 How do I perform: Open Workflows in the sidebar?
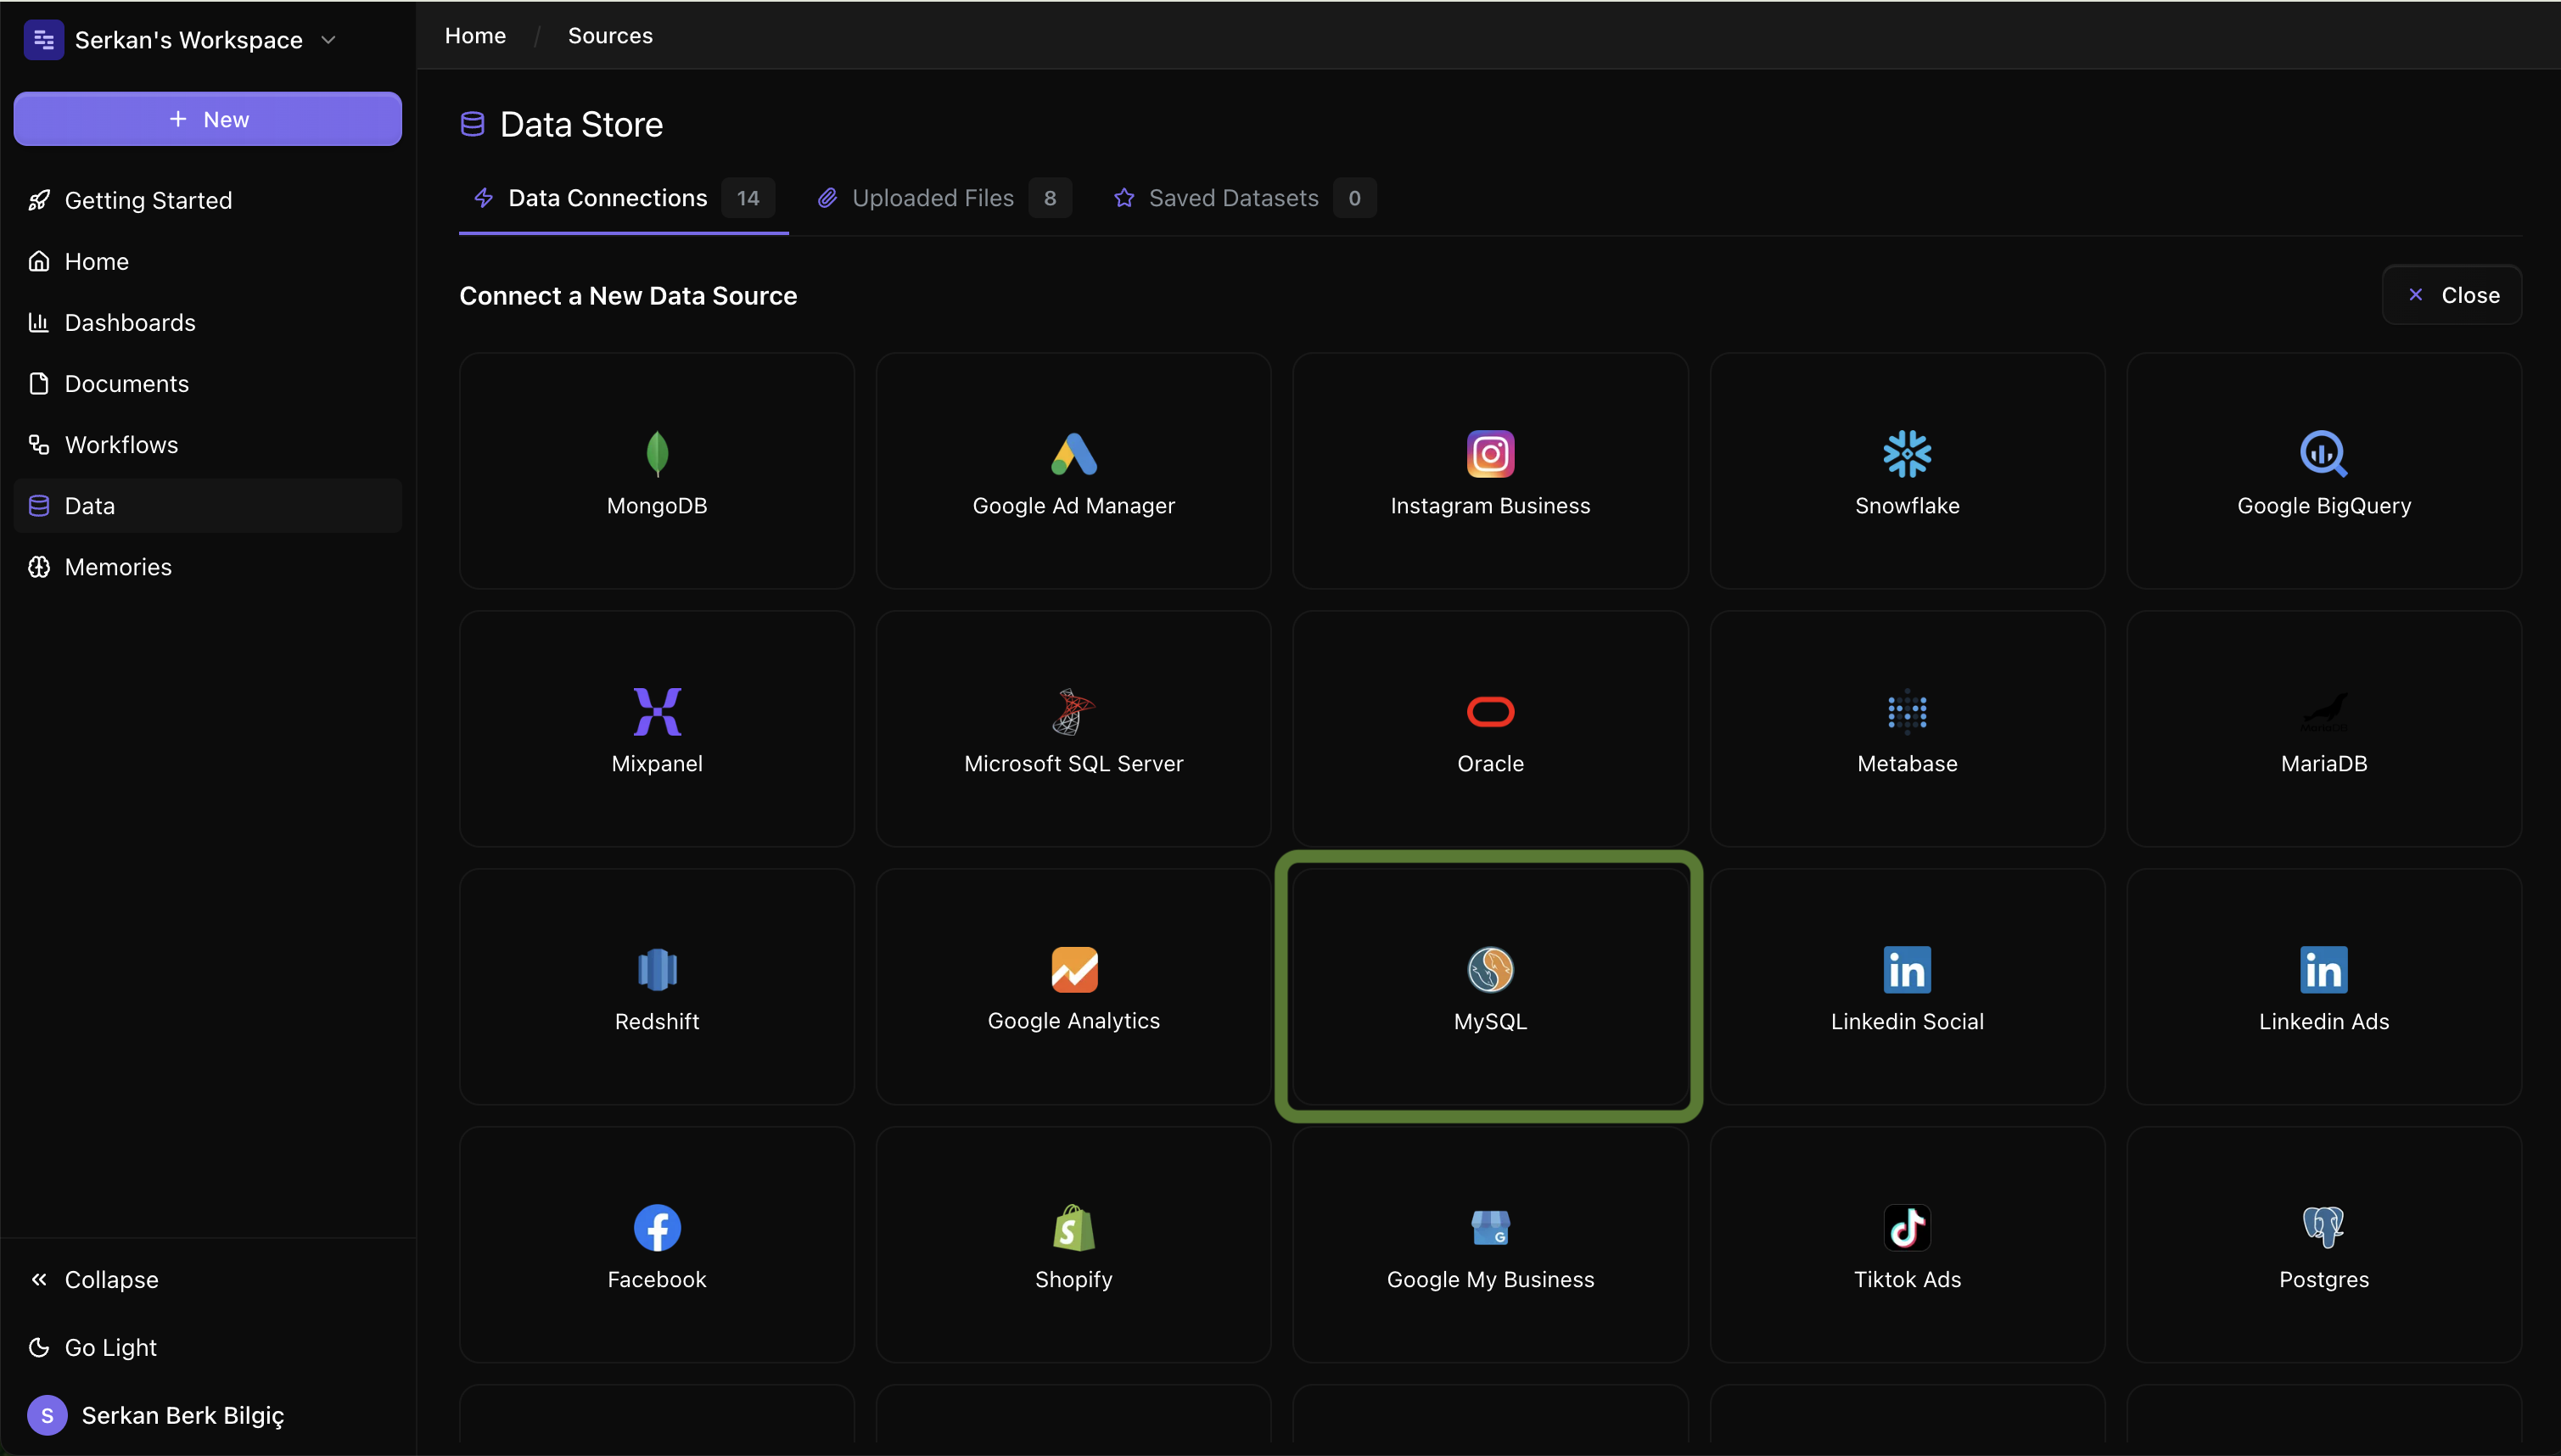click(208, 444)
